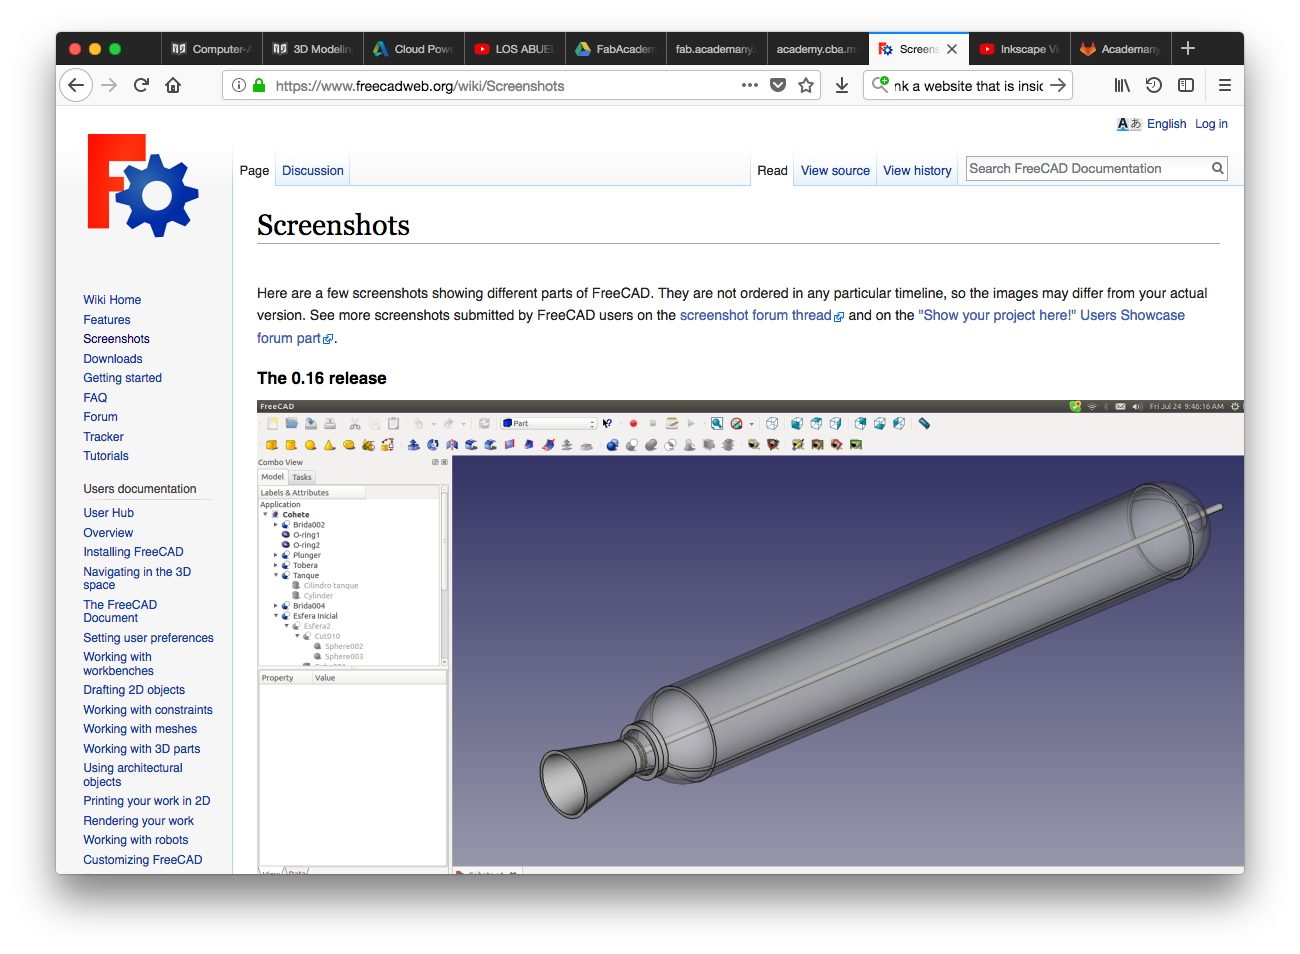Image resolution: width=1300 pixels, height=954 pixels.
Task: Select the Page tab
Action: point(254,171)
